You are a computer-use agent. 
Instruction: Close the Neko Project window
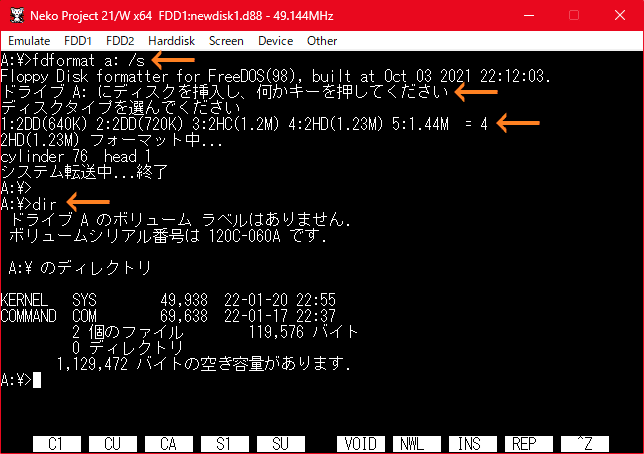pyautogui.click(x=620, y=16)
